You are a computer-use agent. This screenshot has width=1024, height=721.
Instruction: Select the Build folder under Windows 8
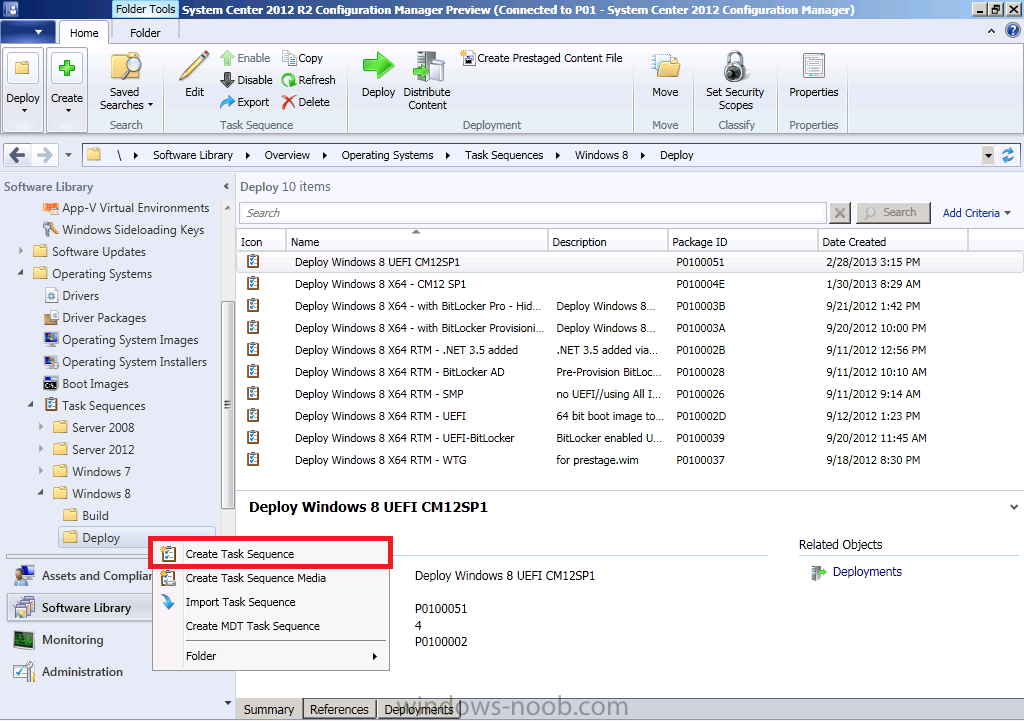[x=86, y=516]
